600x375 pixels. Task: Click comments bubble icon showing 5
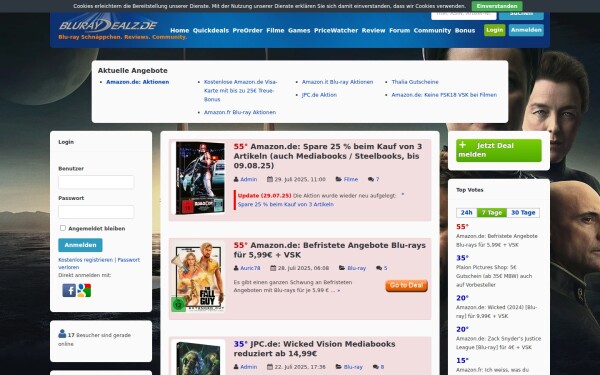[379, 268]
